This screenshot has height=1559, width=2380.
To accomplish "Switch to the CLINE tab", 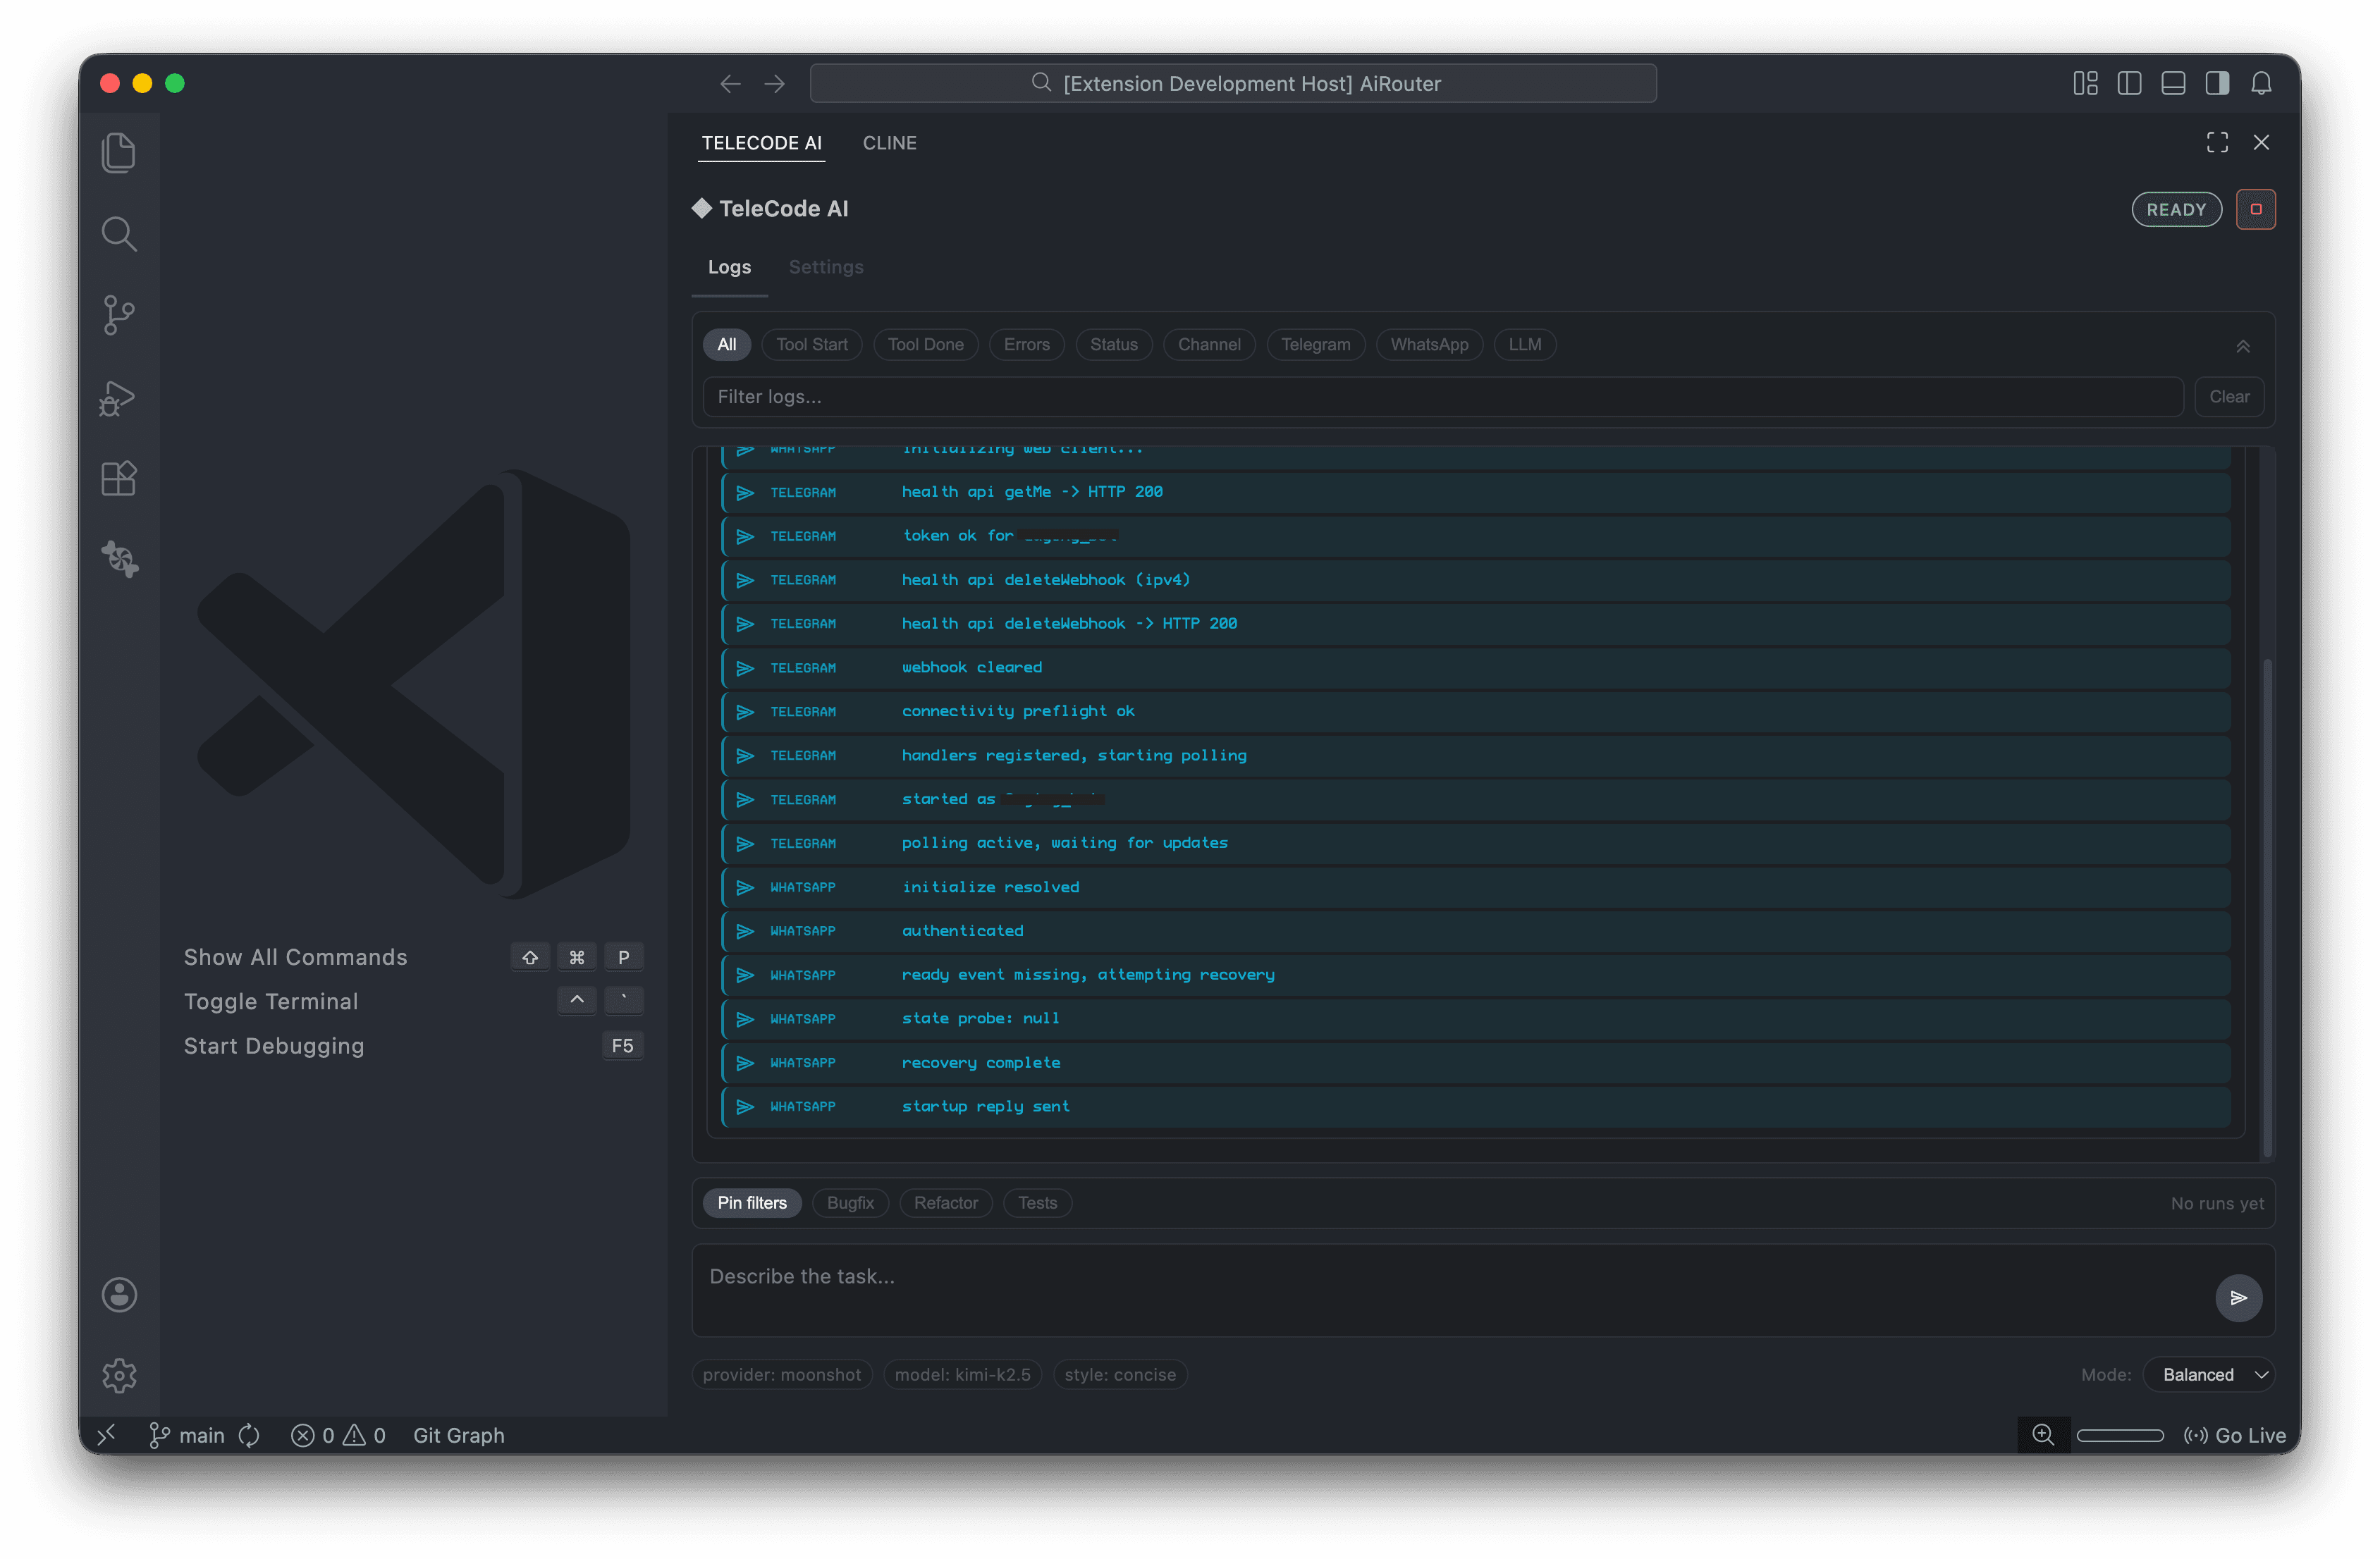I will coord(889,142).
